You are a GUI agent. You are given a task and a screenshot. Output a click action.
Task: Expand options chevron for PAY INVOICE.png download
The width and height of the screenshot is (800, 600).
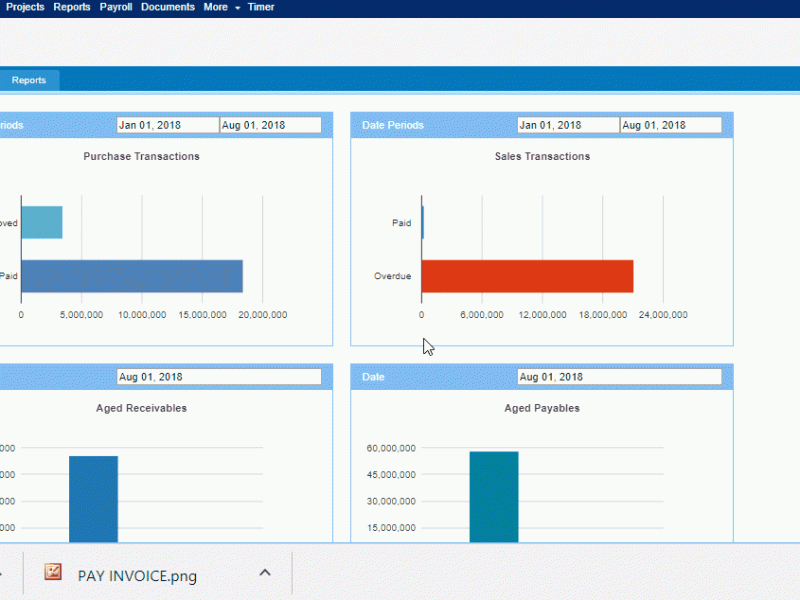pyautogui.click(x=265, y=572)
